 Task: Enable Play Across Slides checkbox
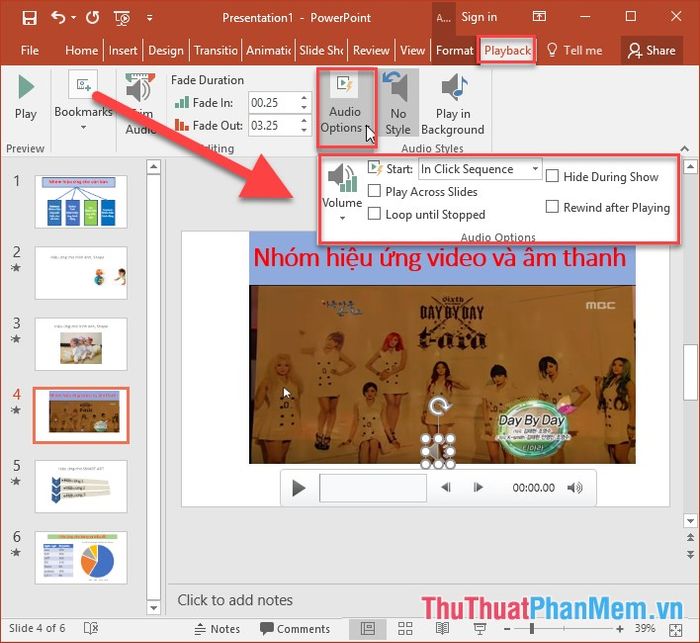tap(374, 191)
